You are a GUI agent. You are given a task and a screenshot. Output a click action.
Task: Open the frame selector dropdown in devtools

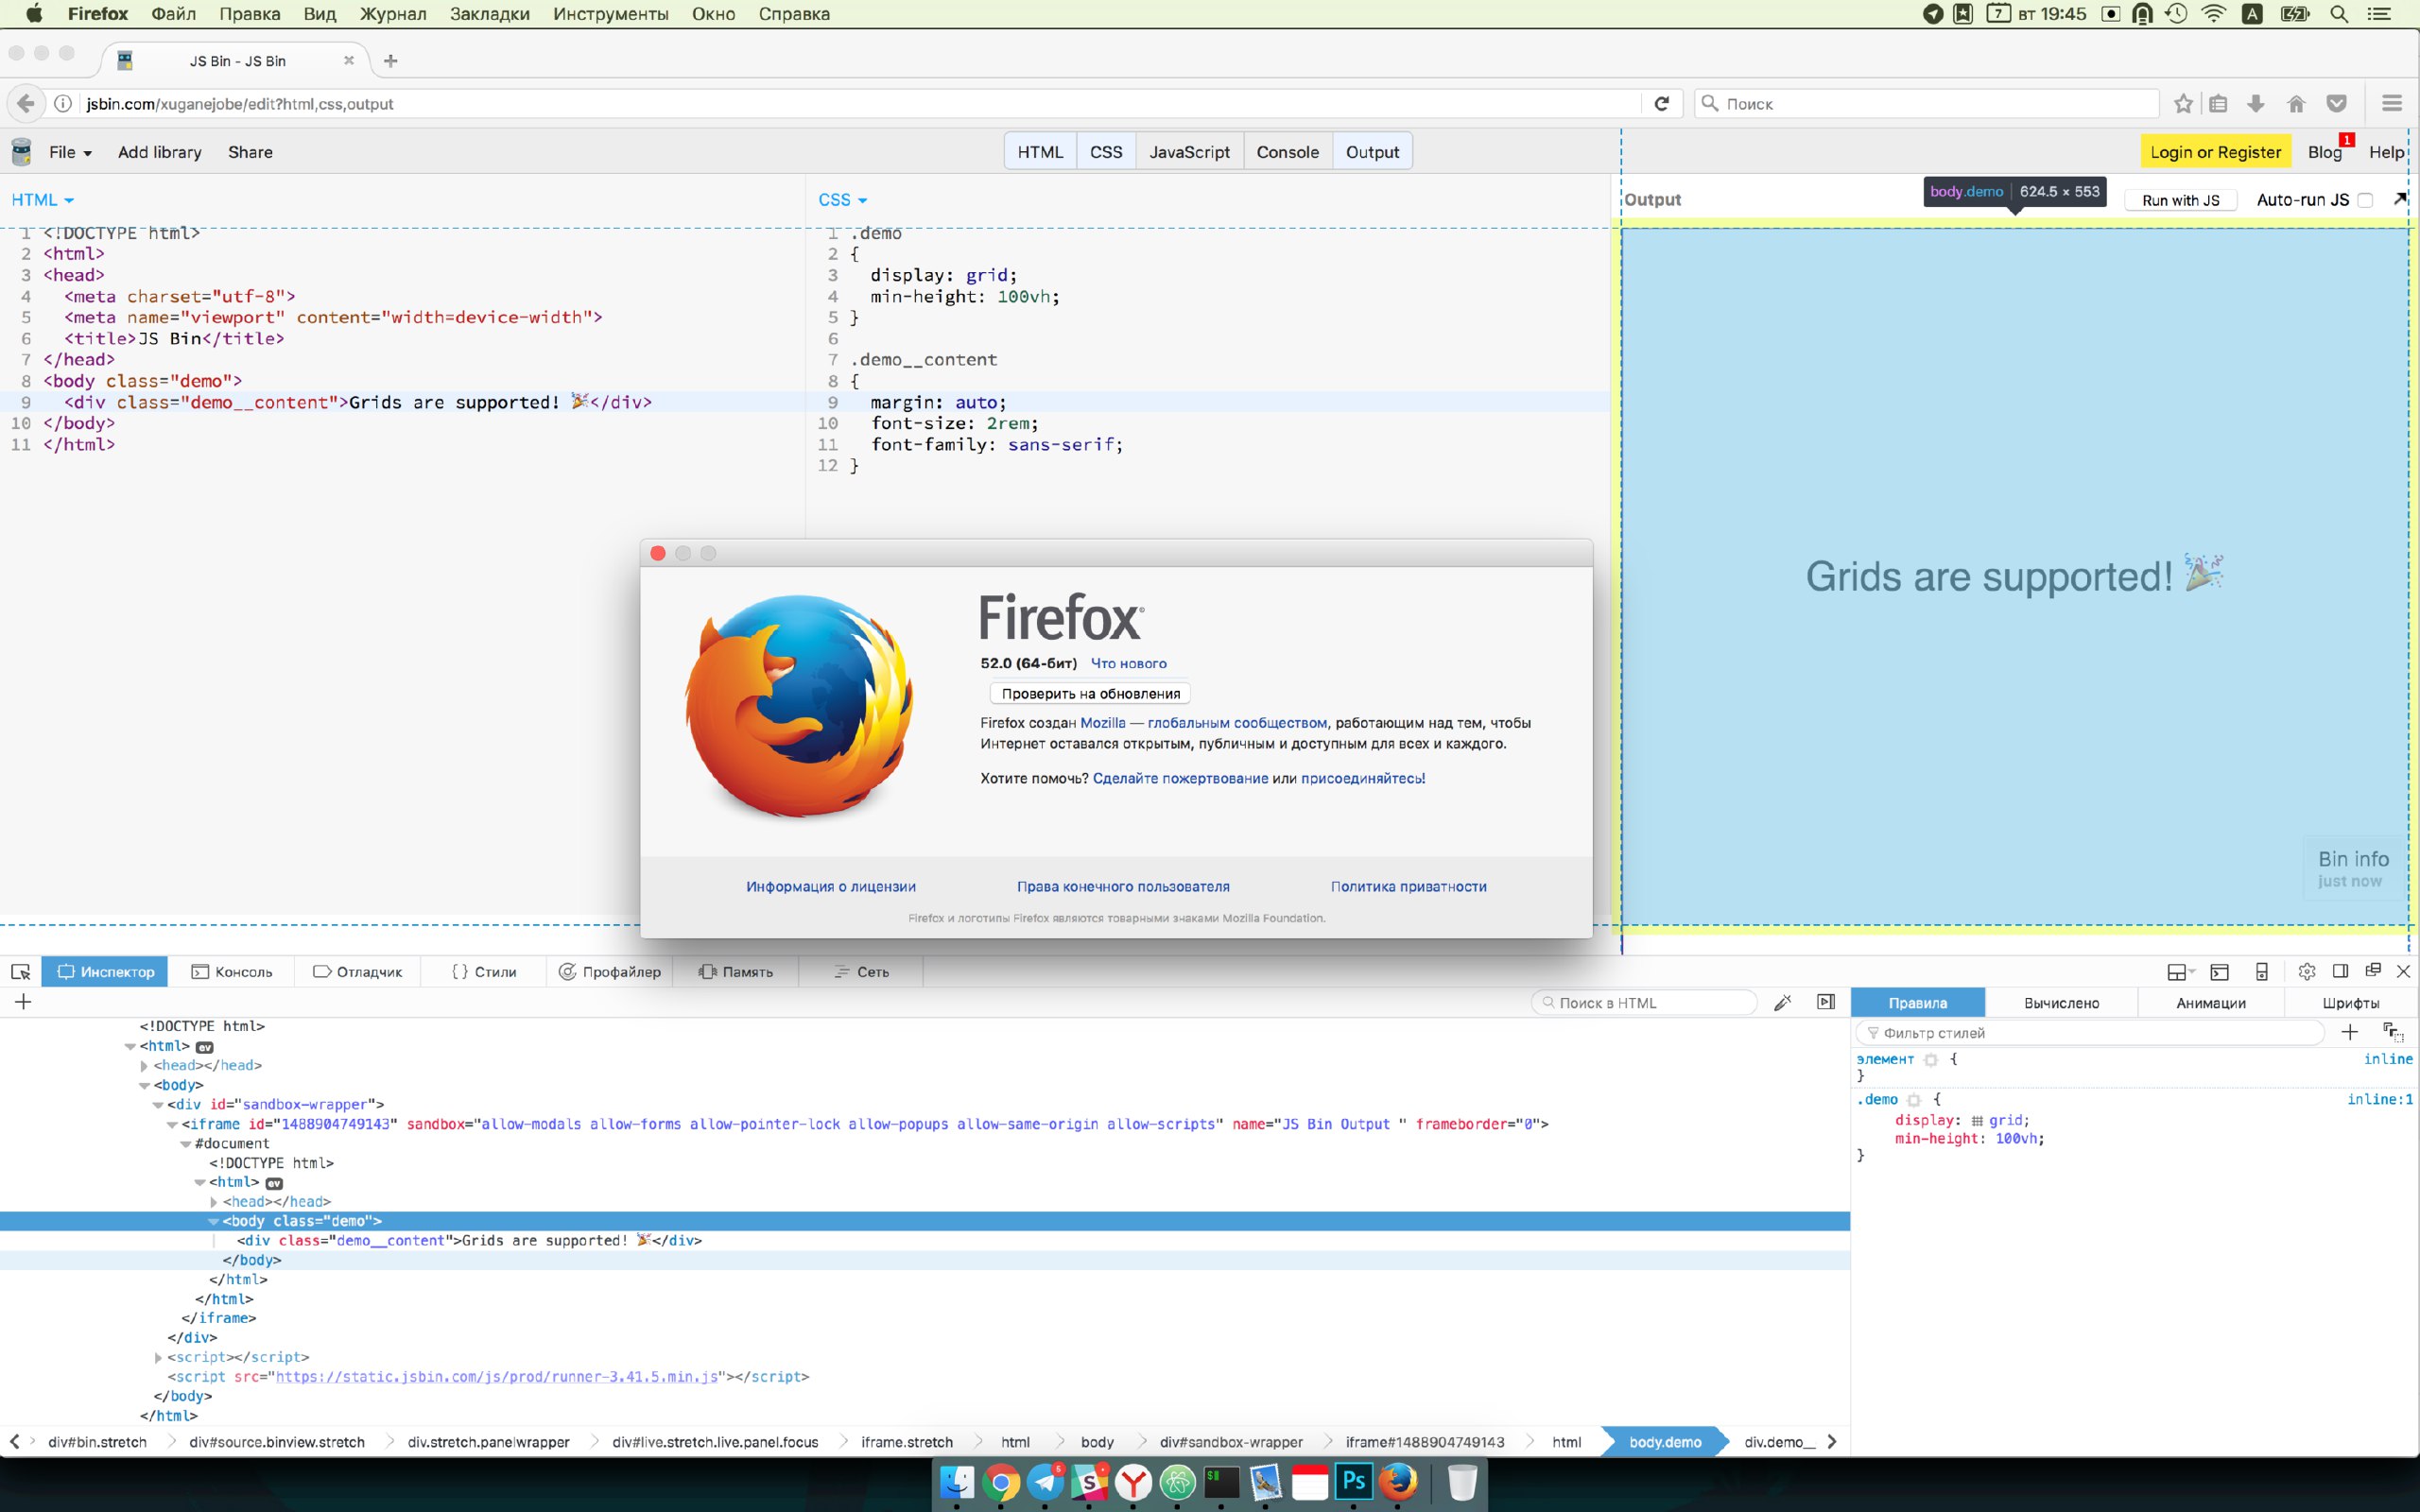click(2179, 971)
